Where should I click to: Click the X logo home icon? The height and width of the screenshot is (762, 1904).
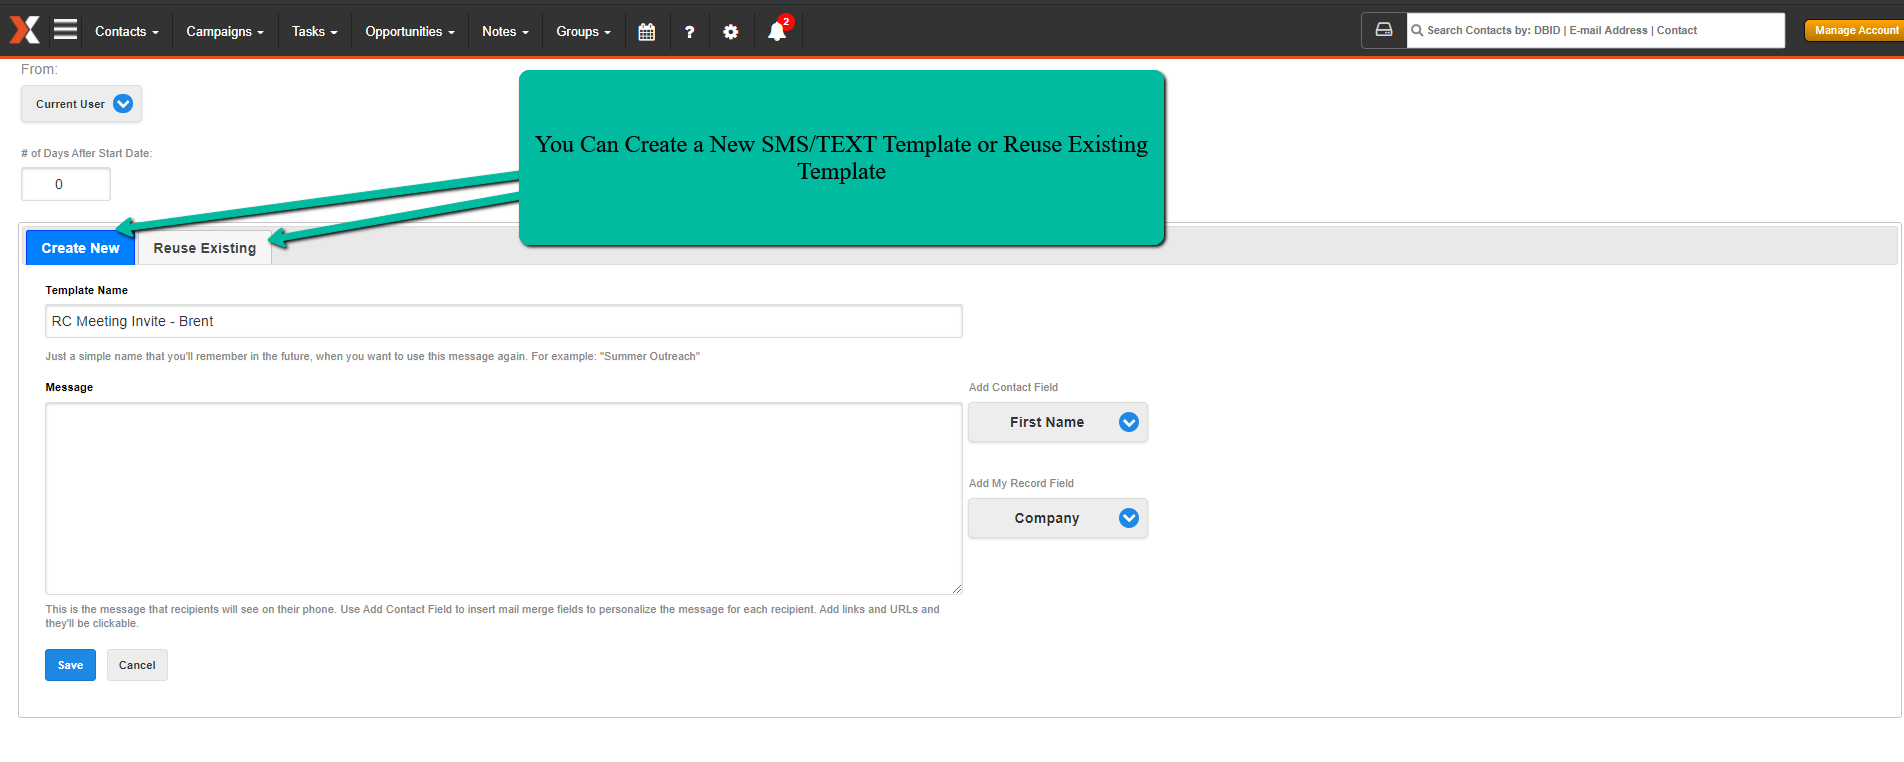(25, 30)
